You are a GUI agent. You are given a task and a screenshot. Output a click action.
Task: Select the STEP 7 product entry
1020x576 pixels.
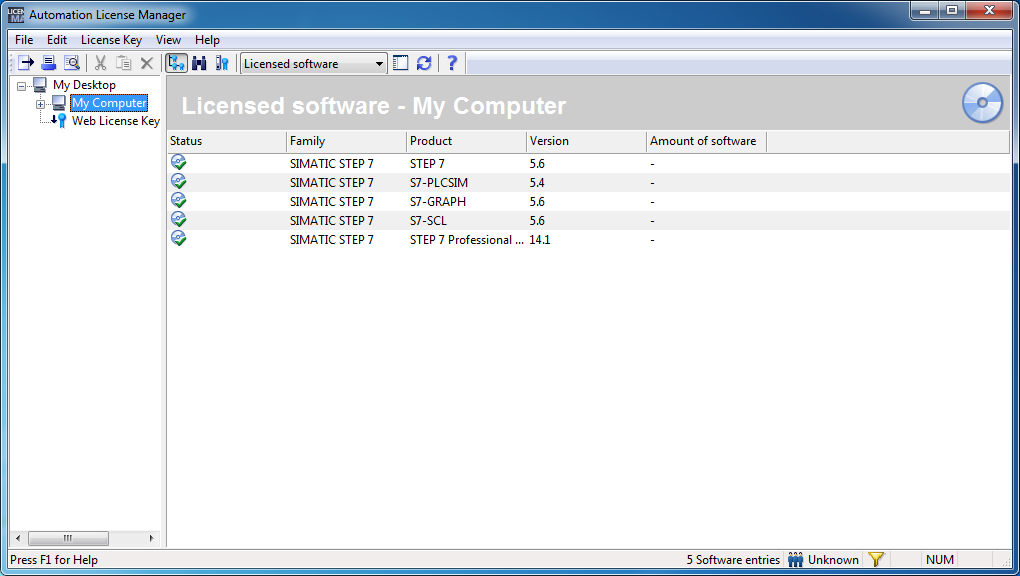[x=427, y=164]
